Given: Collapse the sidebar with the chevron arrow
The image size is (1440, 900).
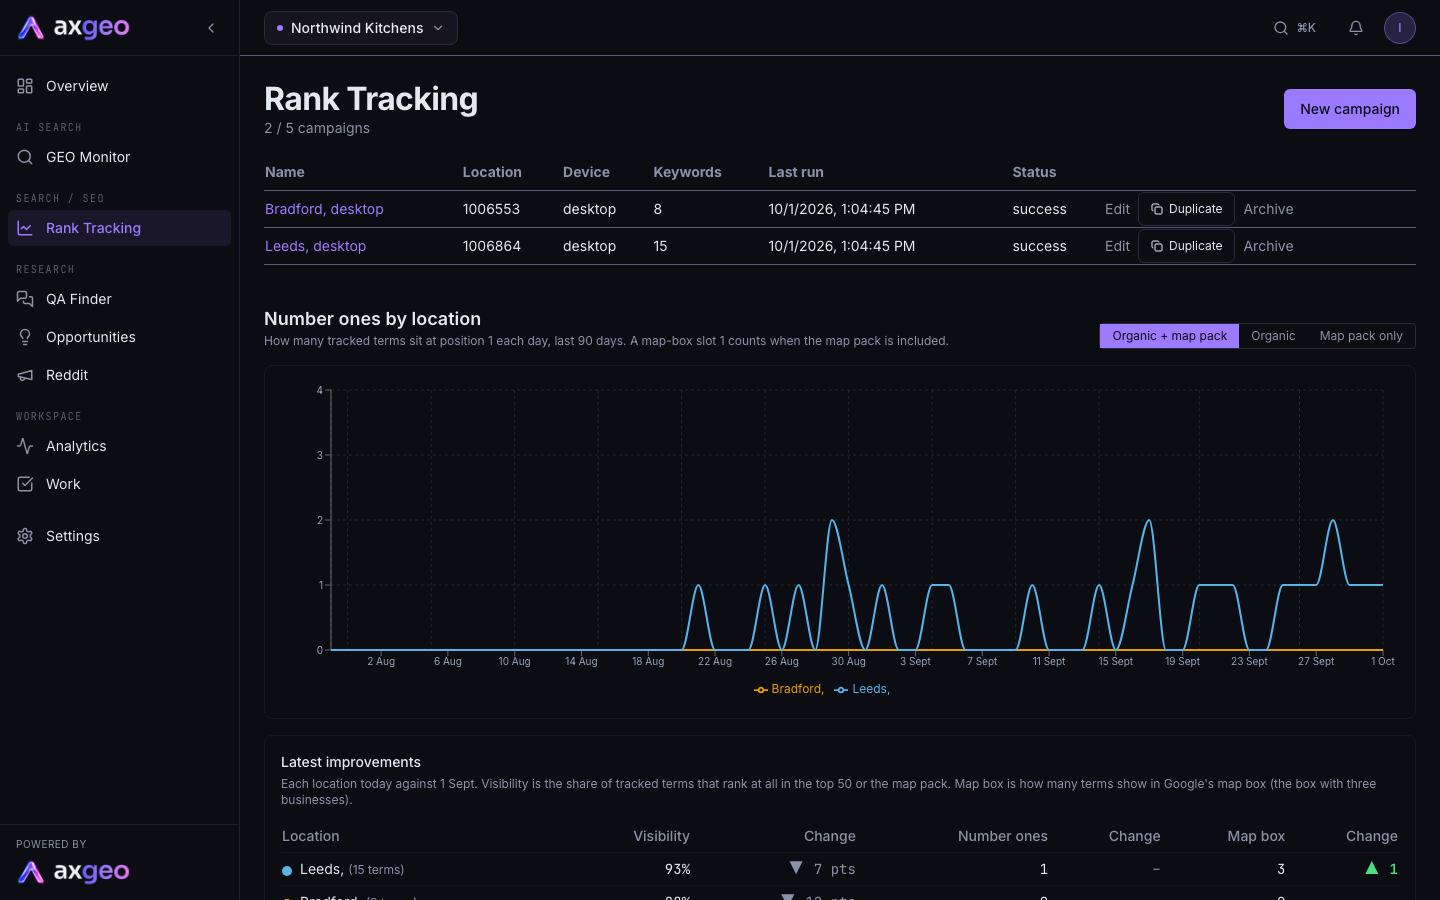Looking at the screenshot, I should point(211,28).
